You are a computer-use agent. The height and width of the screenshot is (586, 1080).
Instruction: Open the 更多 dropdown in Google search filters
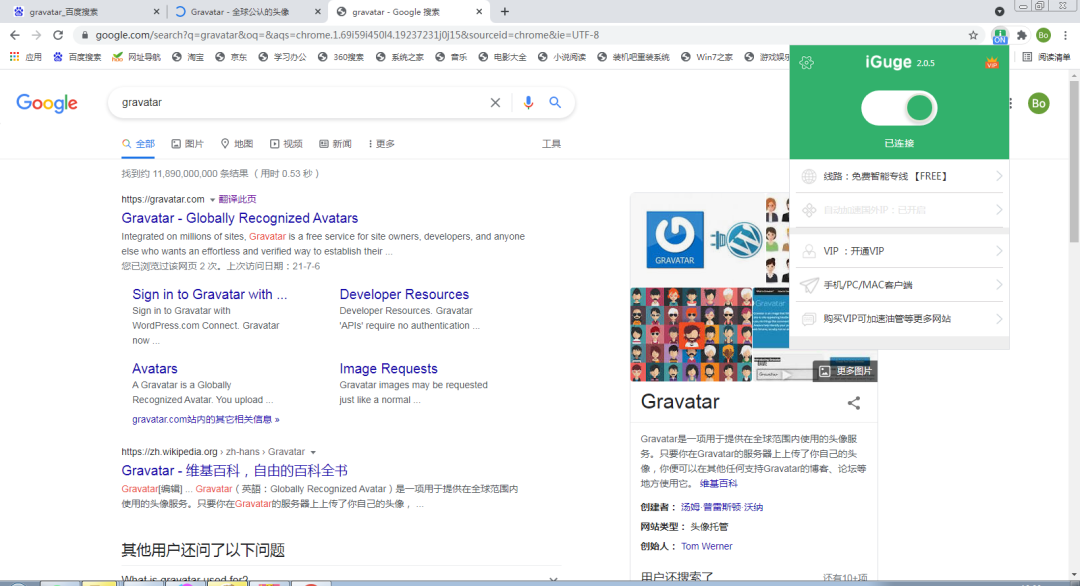point(381,143)
